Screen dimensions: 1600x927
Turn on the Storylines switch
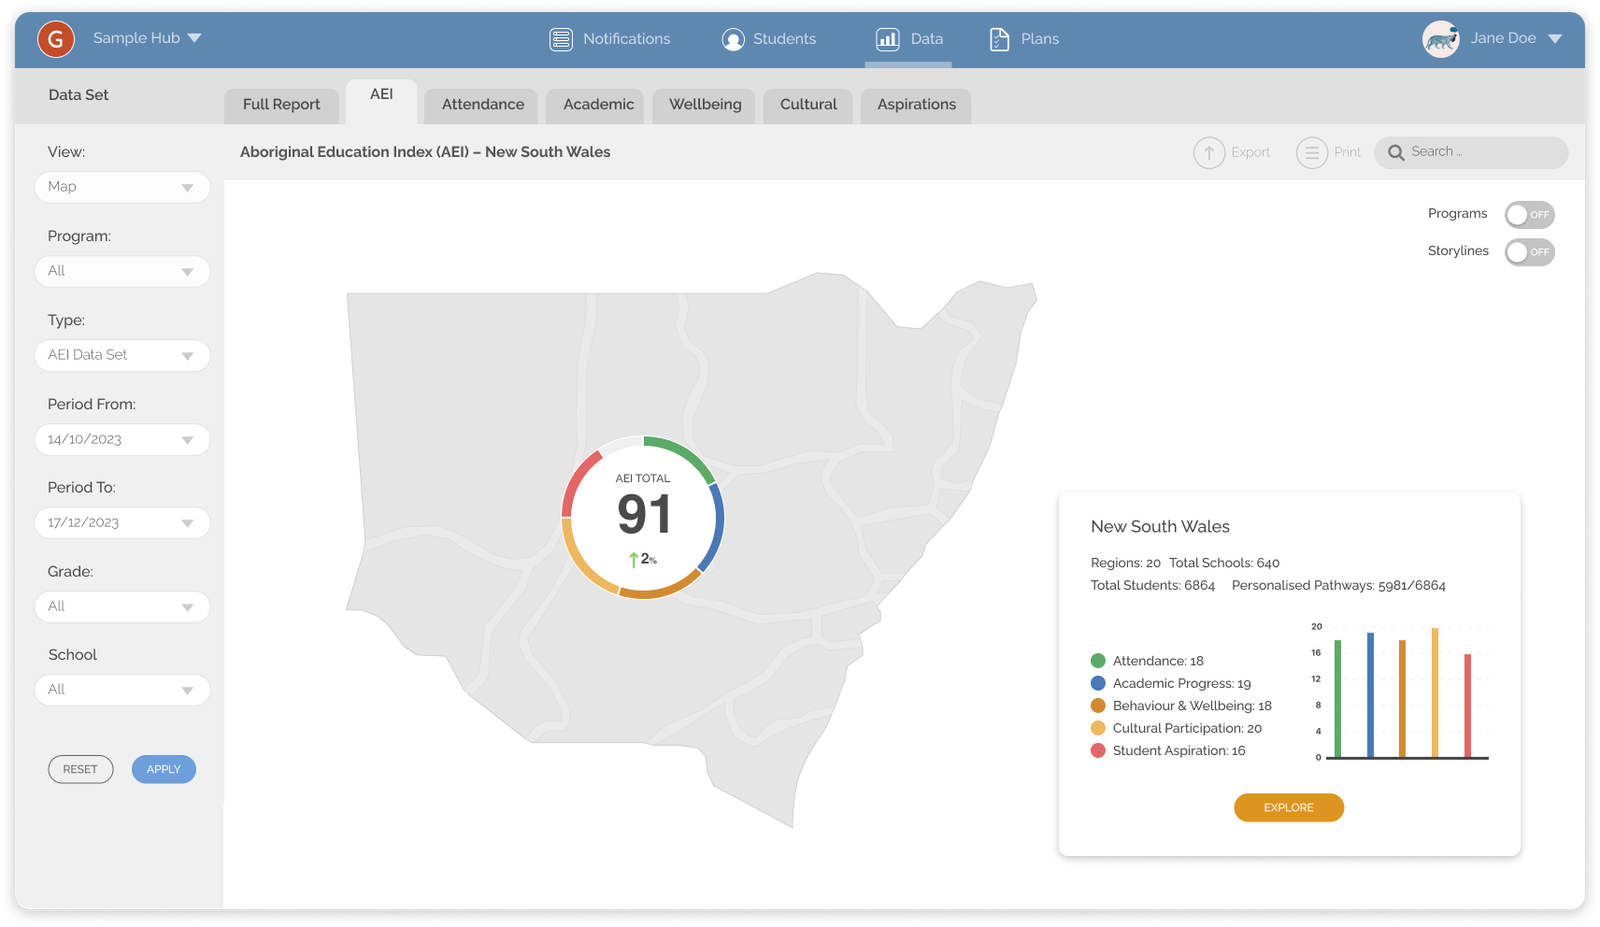click(x=1529, y=252)
